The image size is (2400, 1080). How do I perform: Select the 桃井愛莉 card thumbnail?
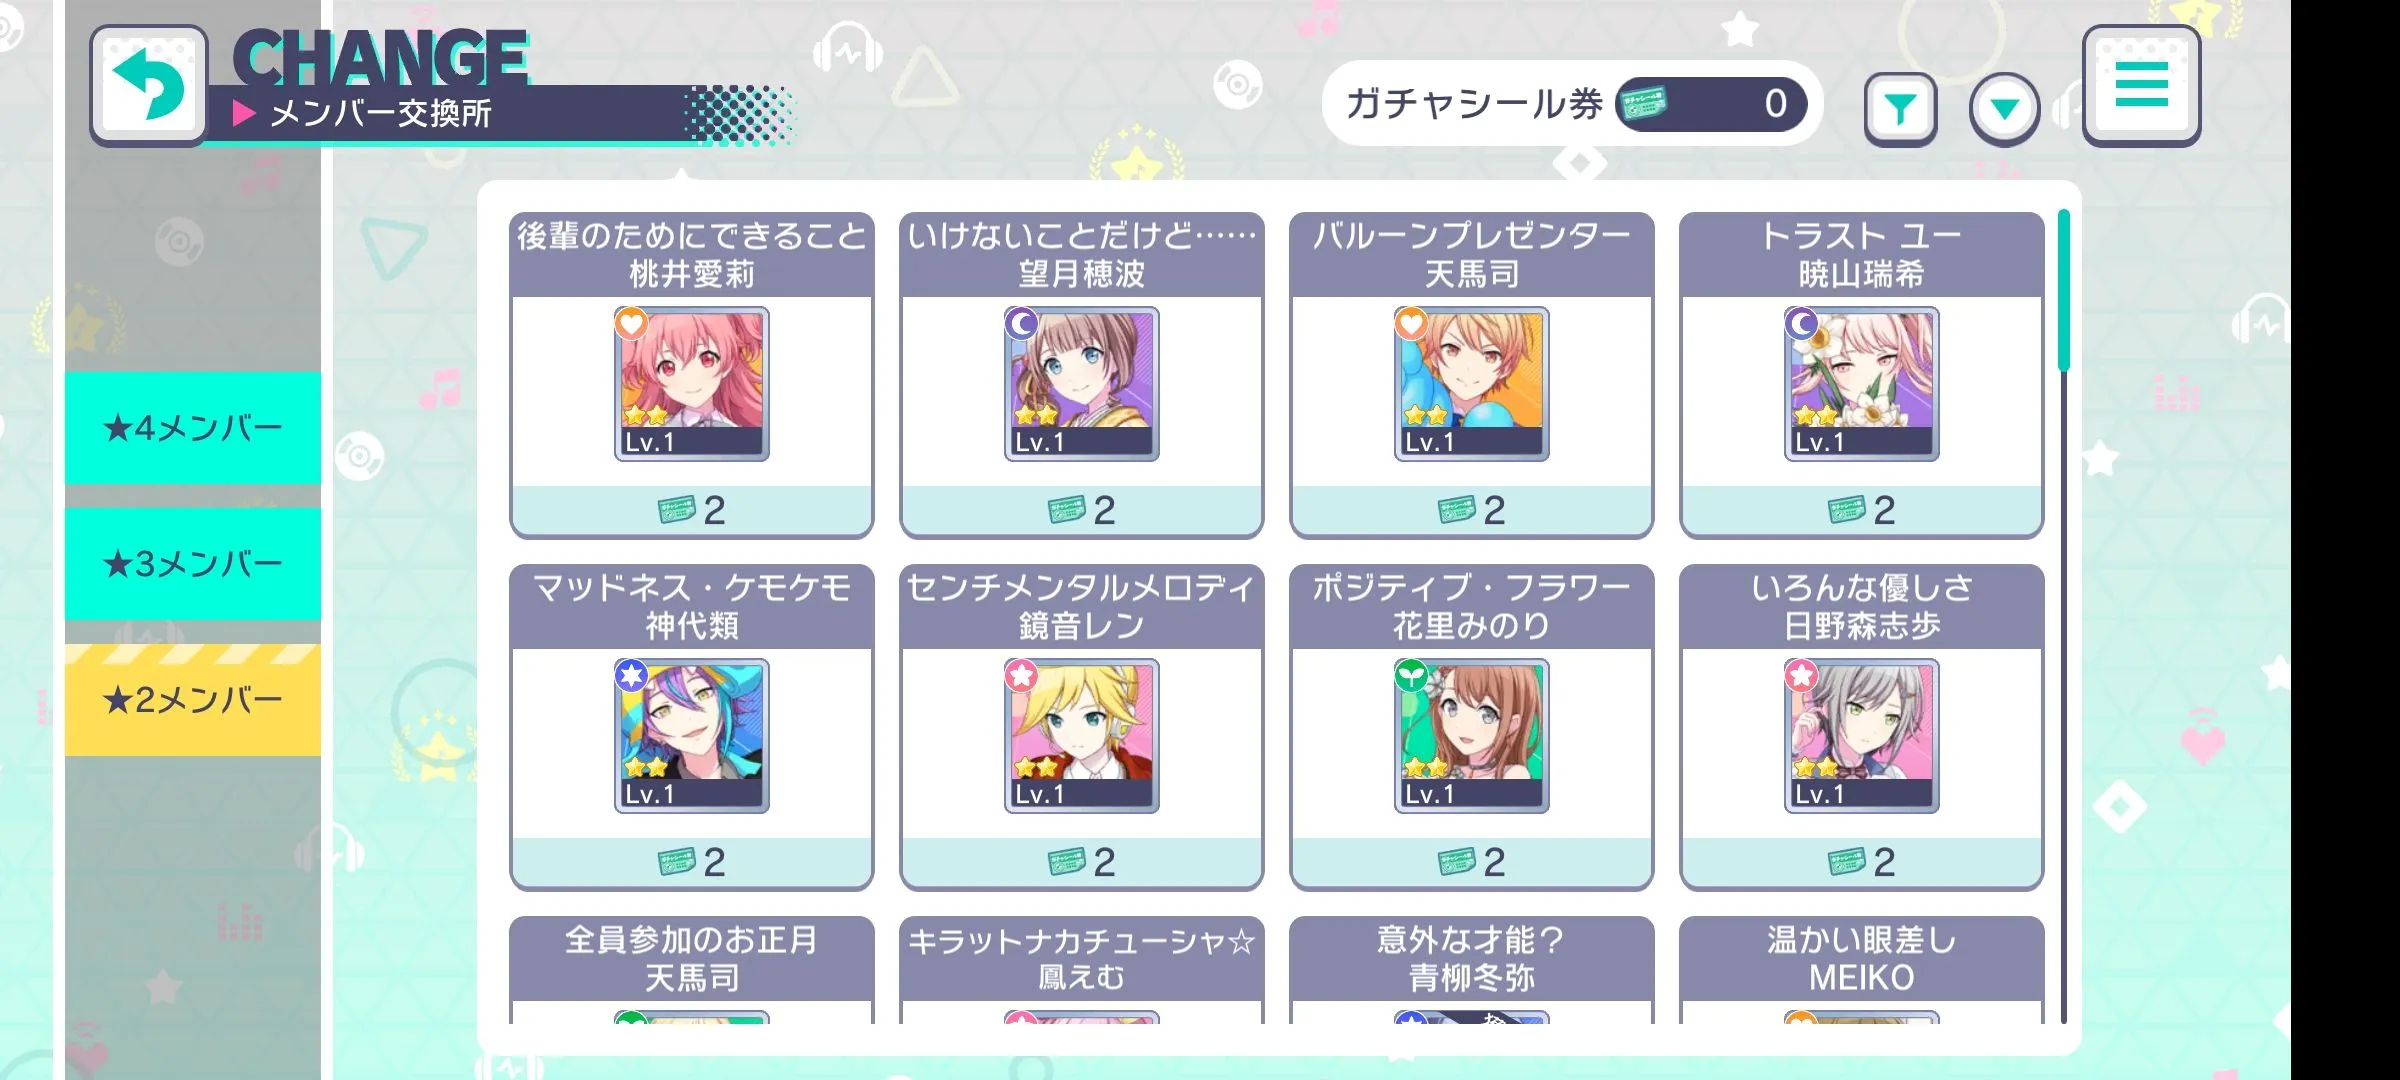click(x=692, y=384)
